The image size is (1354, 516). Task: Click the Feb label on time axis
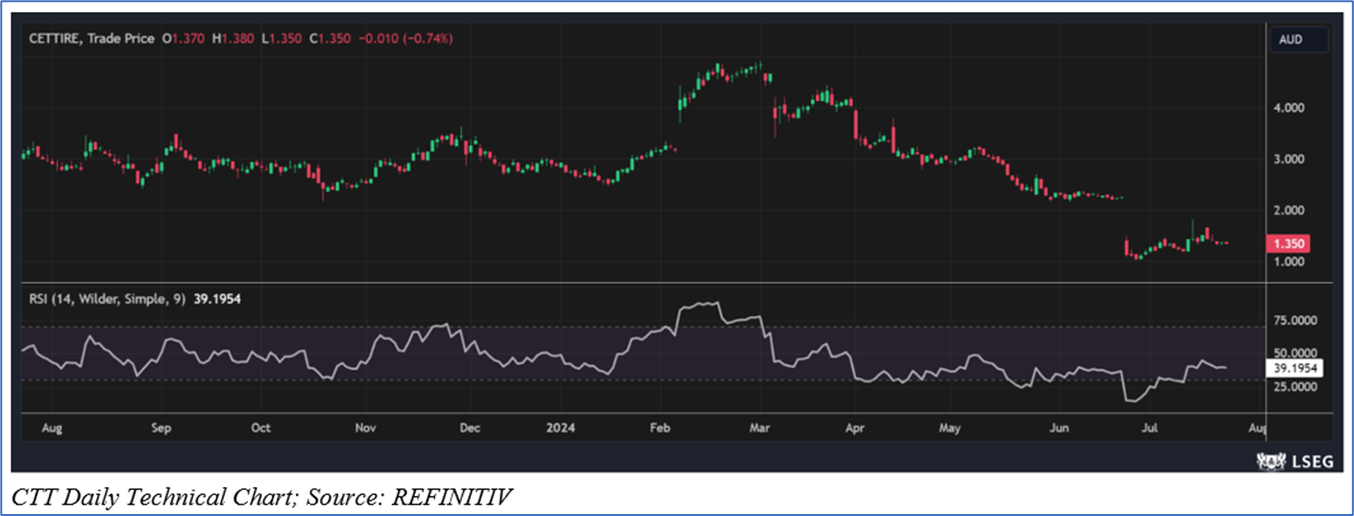(x=660, y=428)
